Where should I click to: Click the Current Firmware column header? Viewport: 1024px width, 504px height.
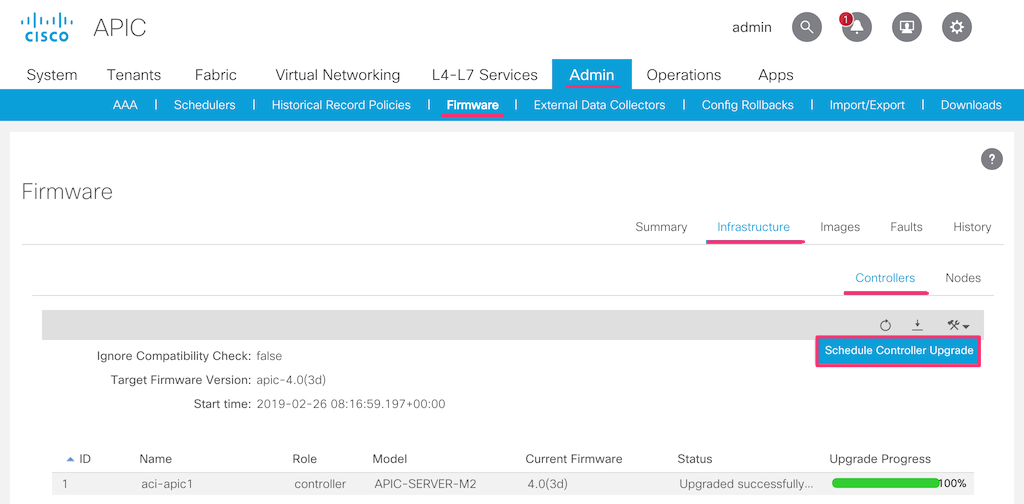click(x=574, y=459)
